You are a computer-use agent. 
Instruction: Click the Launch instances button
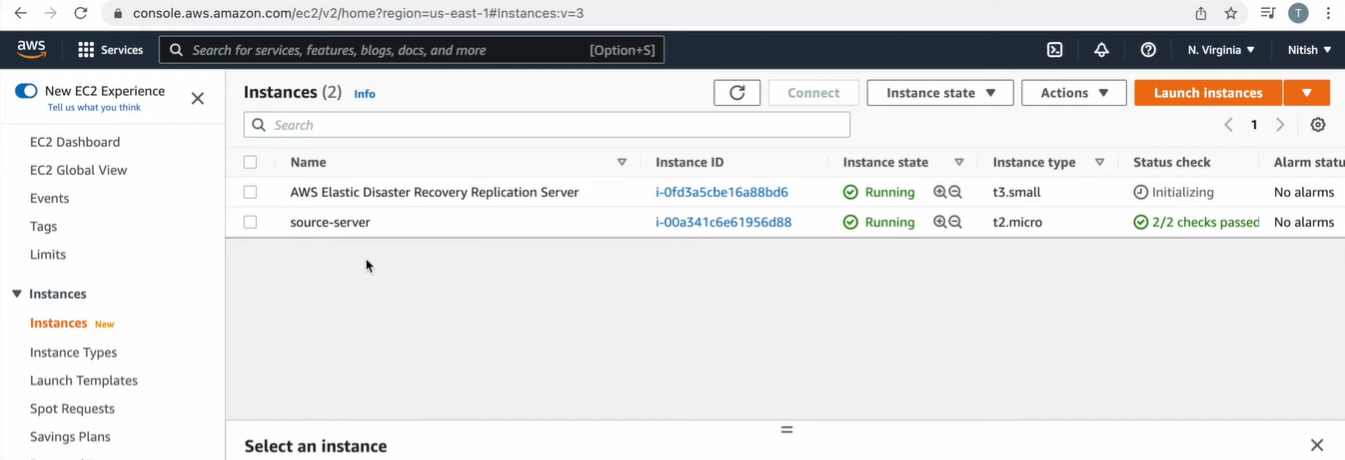click(x=1208, y=93)
